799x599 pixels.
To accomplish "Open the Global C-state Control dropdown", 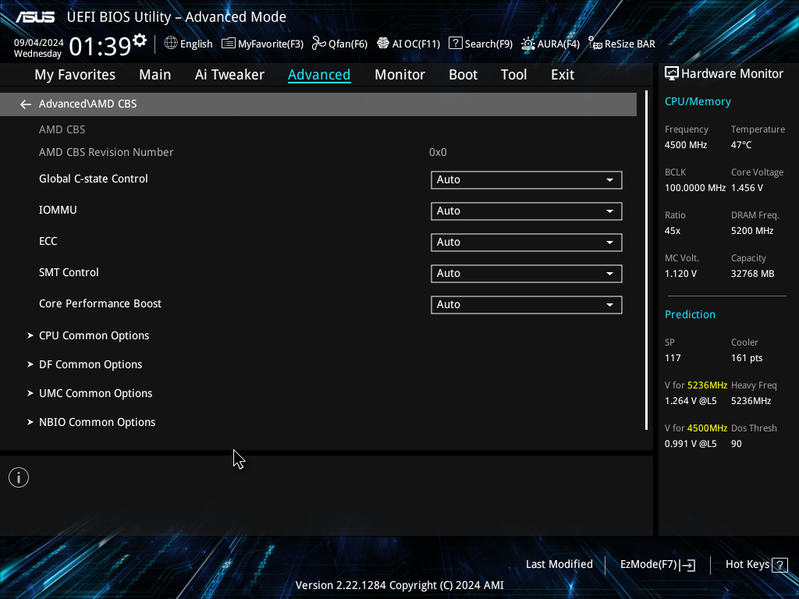I will [526, 180].
